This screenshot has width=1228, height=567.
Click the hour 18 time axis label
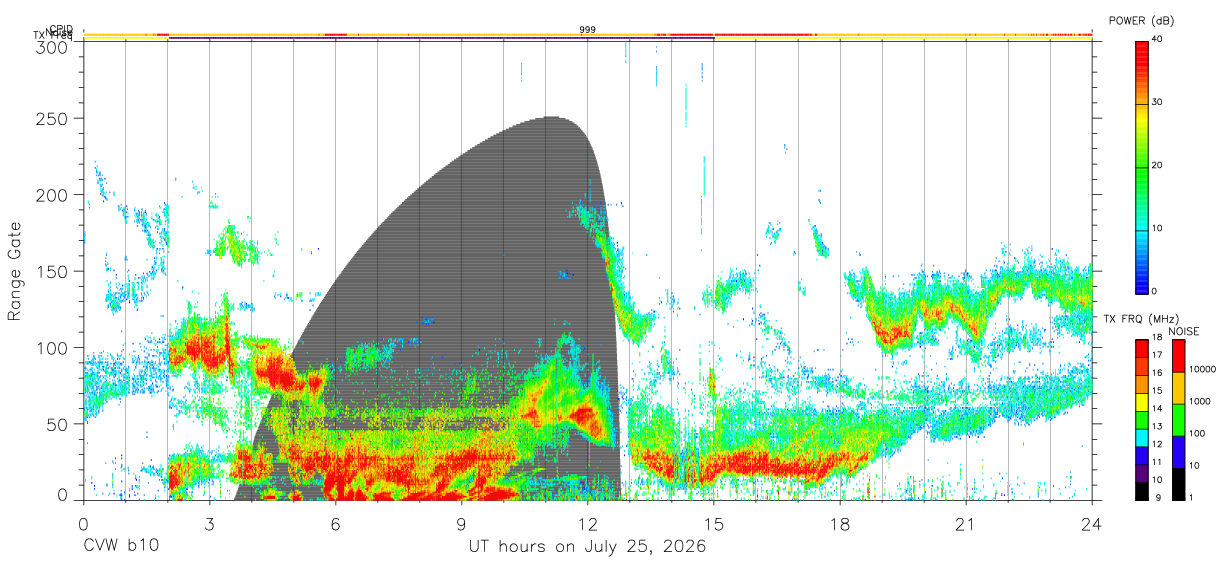840,524
